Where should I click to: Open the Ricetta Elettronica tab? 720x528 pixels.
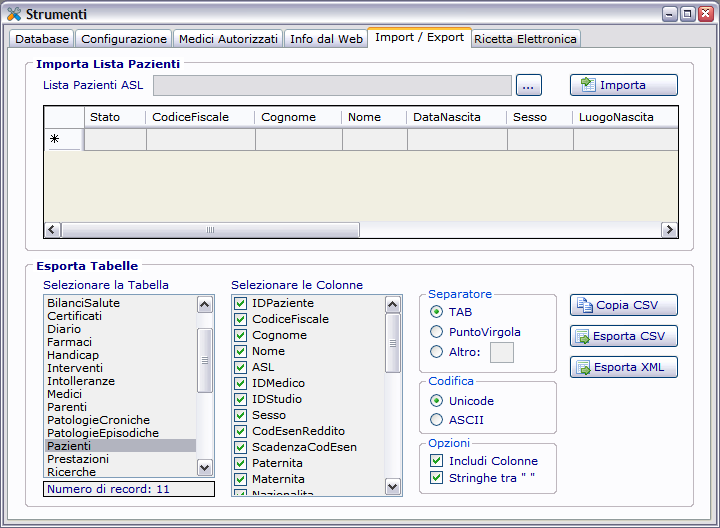click(525, 39)
